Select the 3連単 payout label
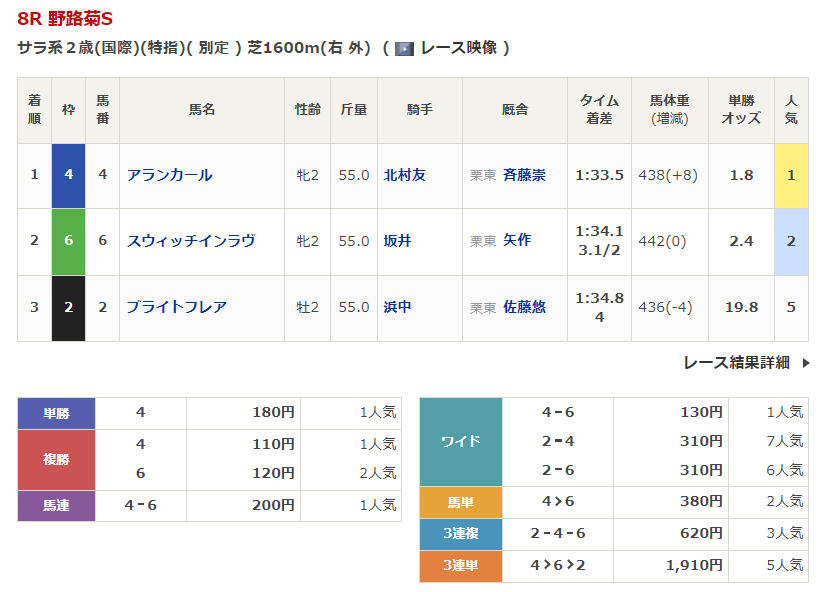 click(x=460, y=566)
